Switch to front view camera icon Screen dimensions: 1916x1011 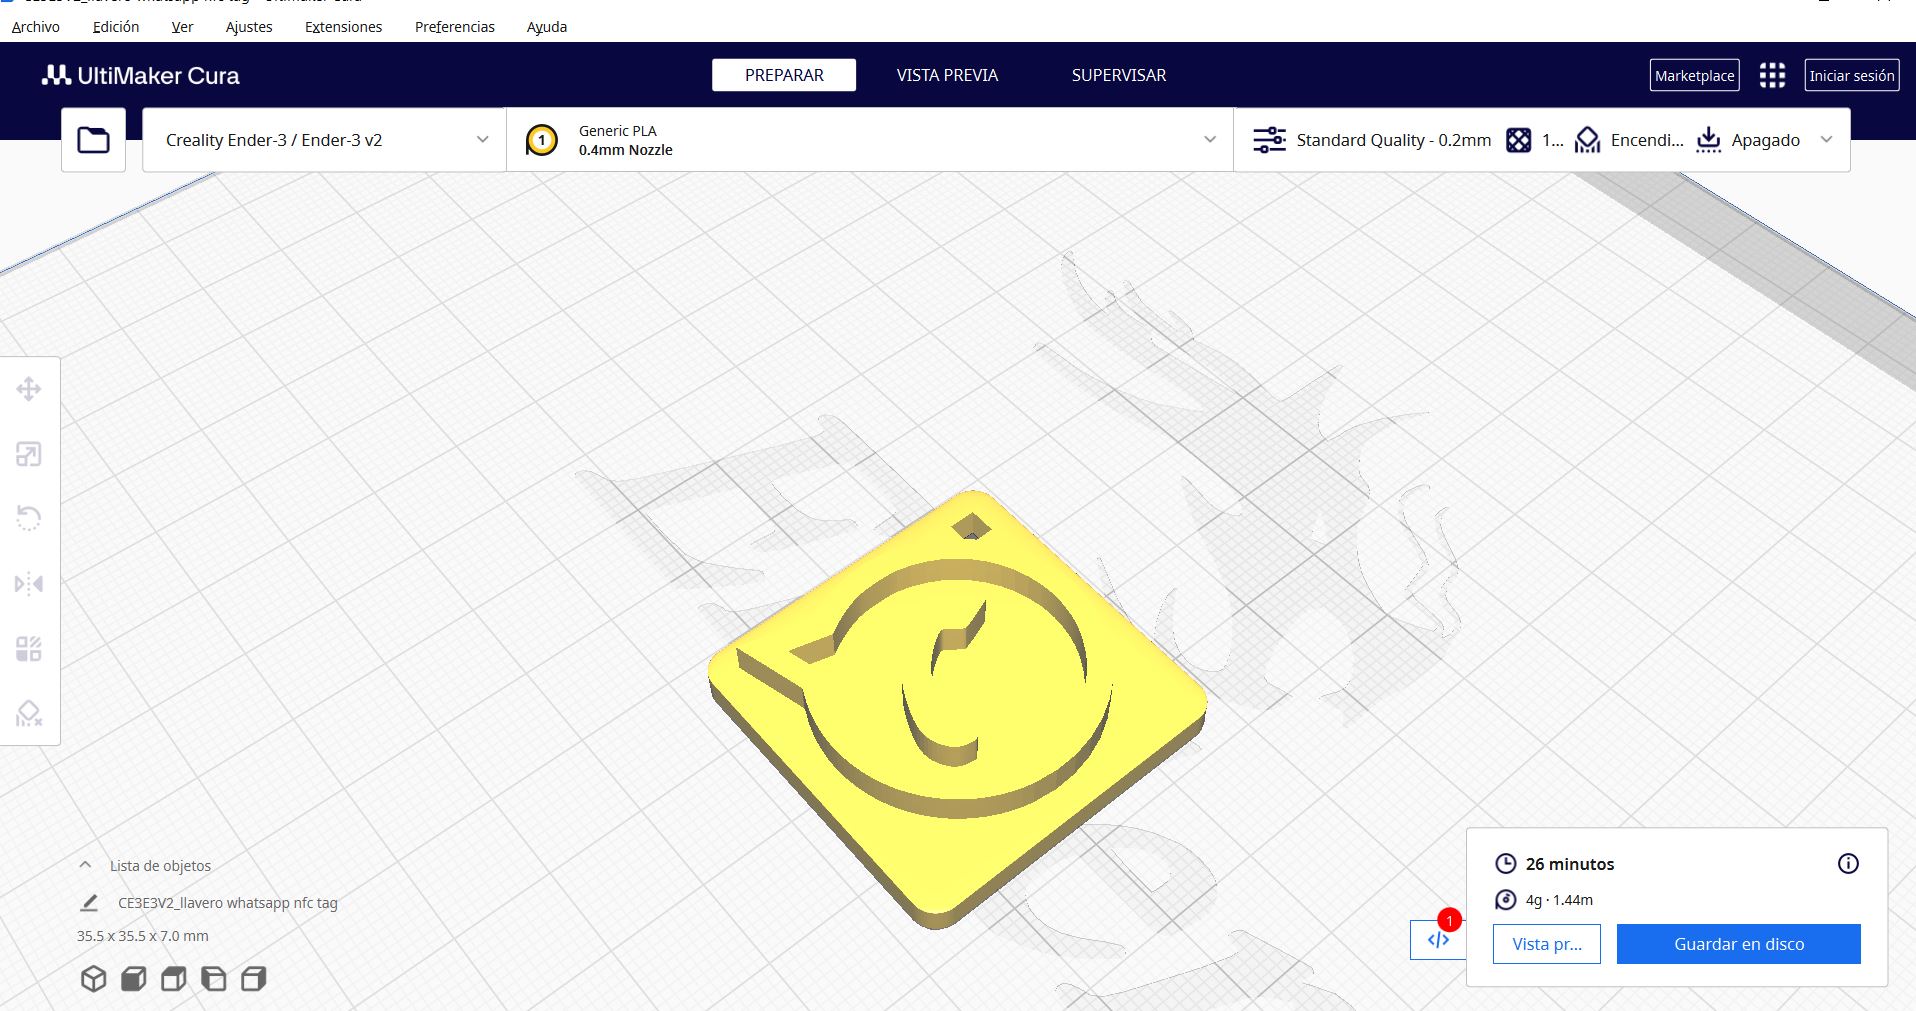pos(133,978)
